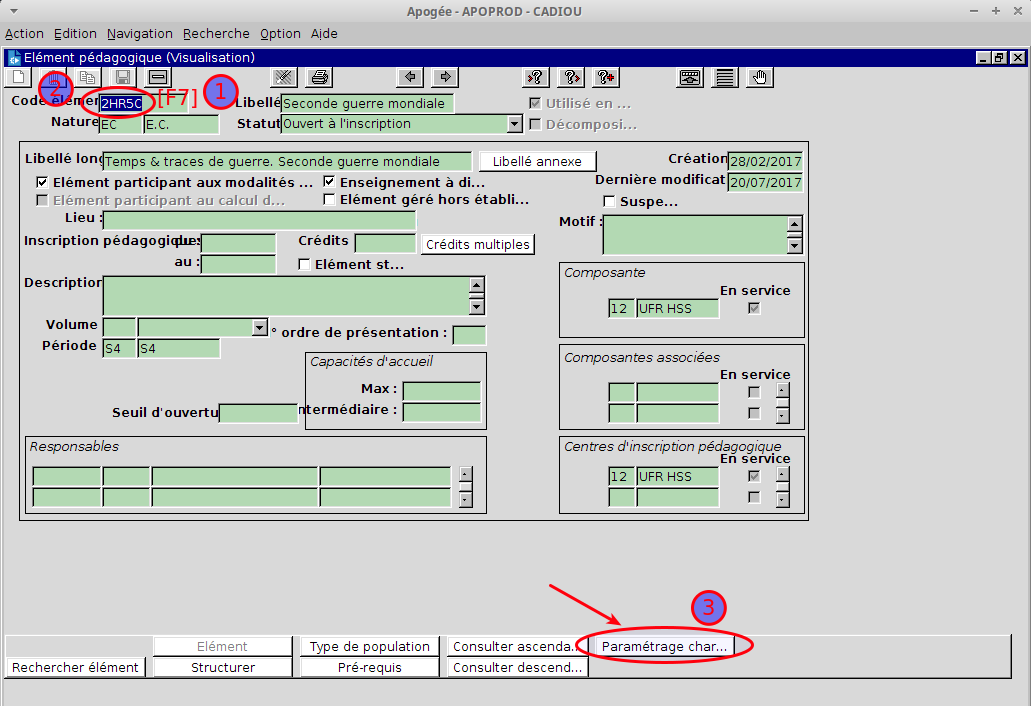Check the 'Elément géré hors établi...' box
The height and width of the screenshot is (706, 1031).
330,200
